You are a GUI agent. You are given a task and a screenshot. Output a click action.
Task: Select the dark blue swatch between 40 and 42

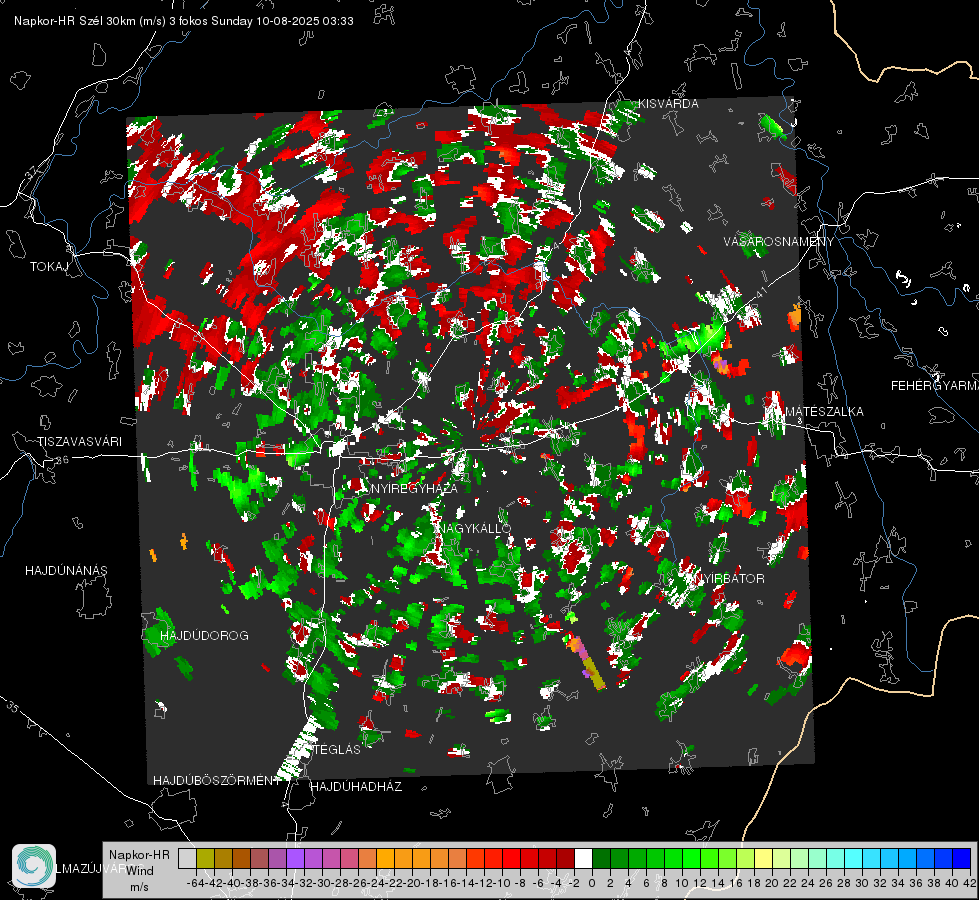click(962, 859)
